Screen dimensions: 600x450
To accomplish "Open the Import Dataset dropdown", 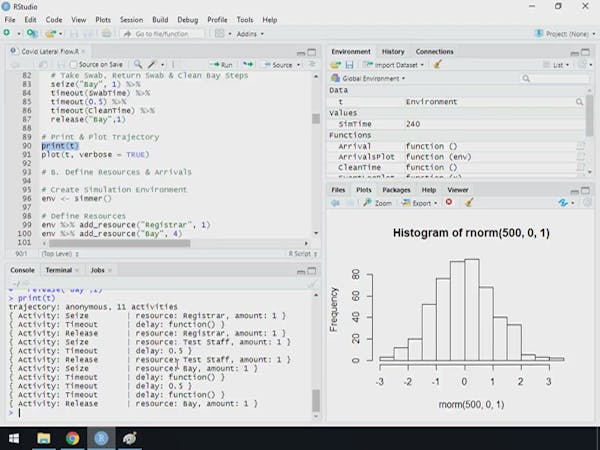I will pyautogui.click(x=393, y=65).
